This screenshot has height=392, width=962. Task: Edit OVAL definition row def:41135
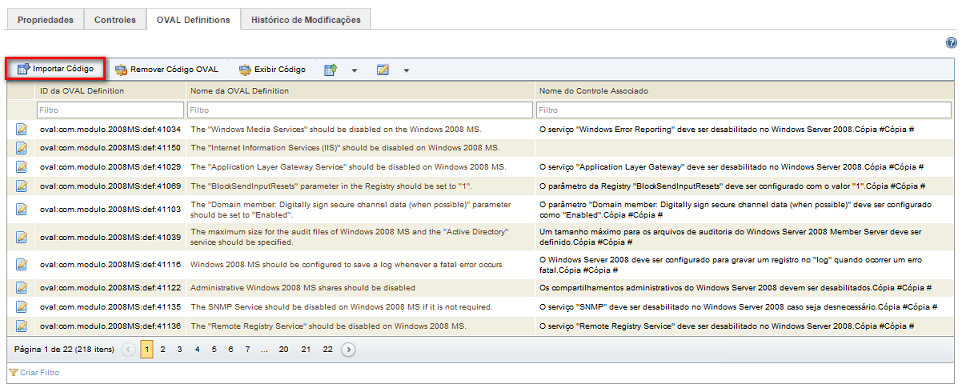tap(21, 306)
